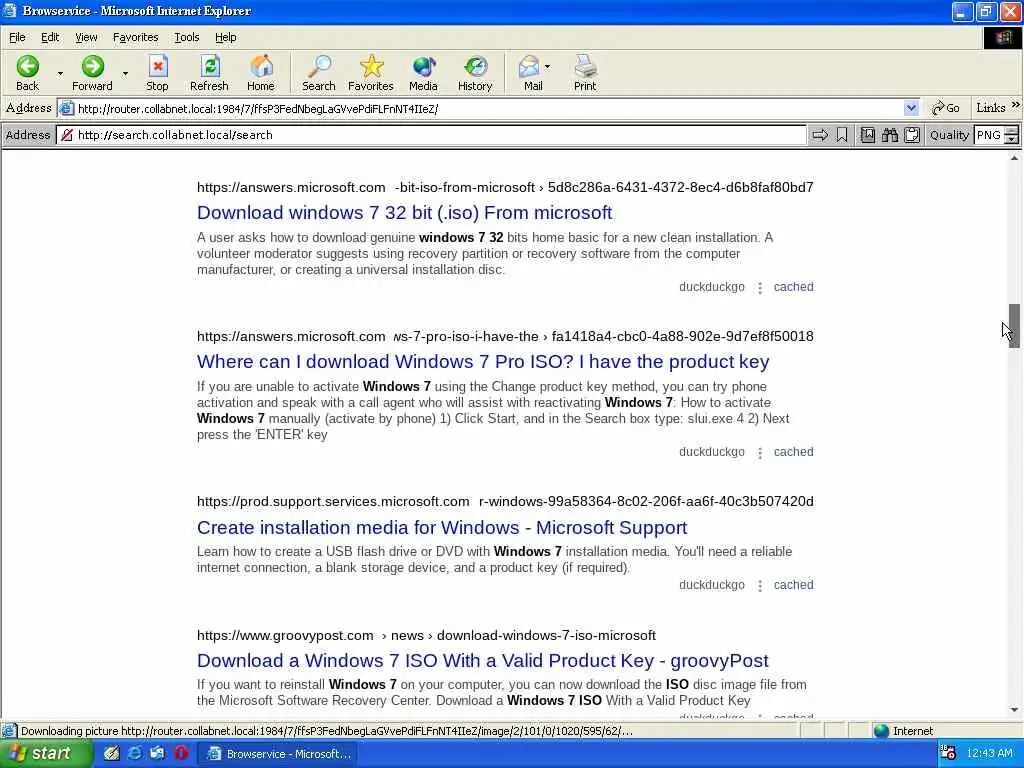Click the Browservice taskbar button

pos(278,754)
